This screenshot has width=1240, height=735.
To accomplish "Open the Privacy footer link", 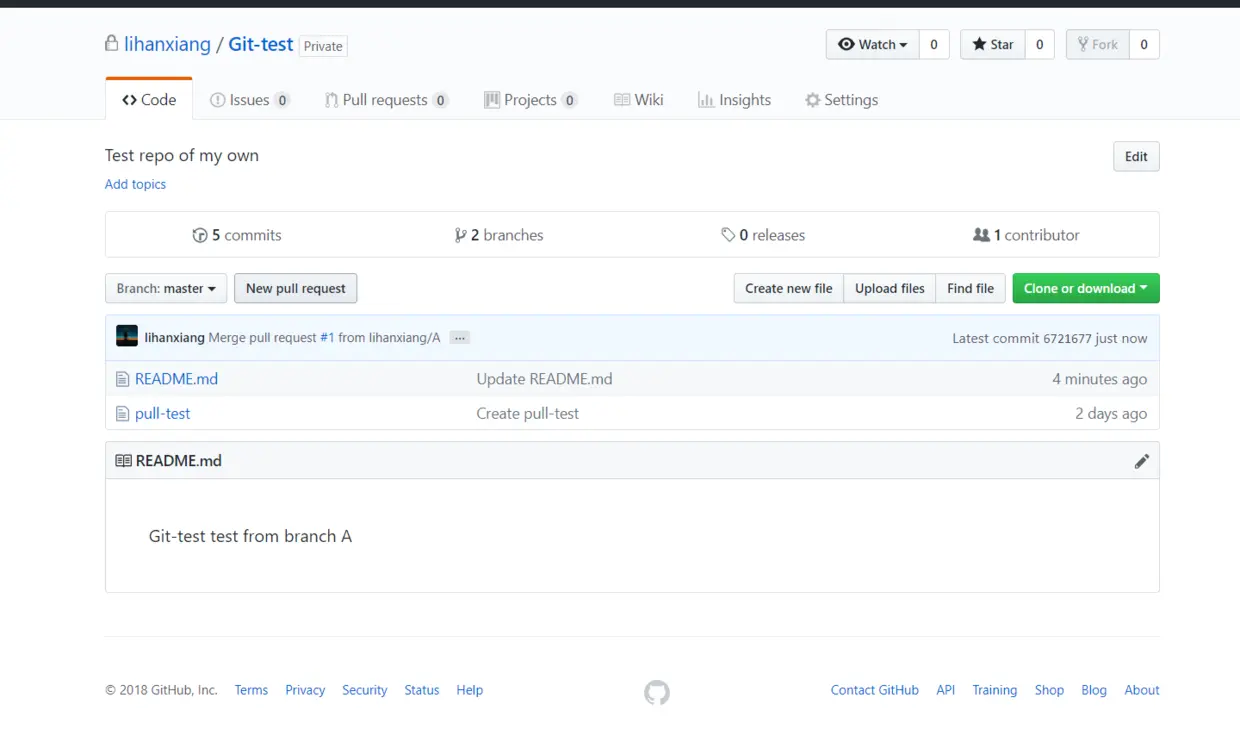I will [305, 690].
